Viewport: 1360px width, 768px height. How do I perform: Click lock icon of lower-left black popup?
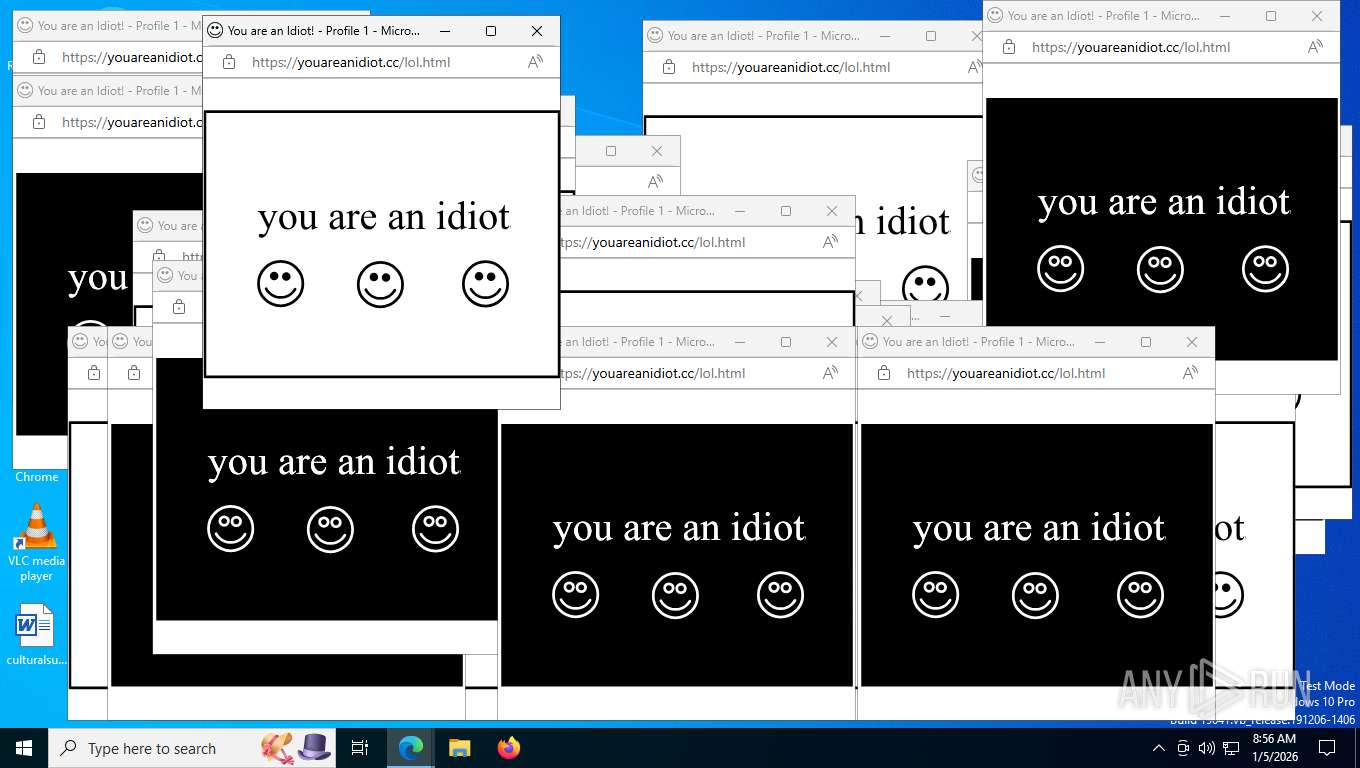tap(179, 306)
